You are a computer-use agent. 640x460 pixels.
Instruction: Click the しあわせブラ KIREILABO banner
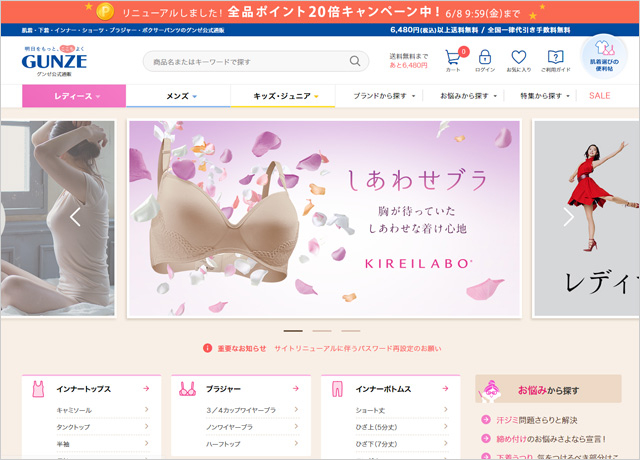[x=324, y=219]
